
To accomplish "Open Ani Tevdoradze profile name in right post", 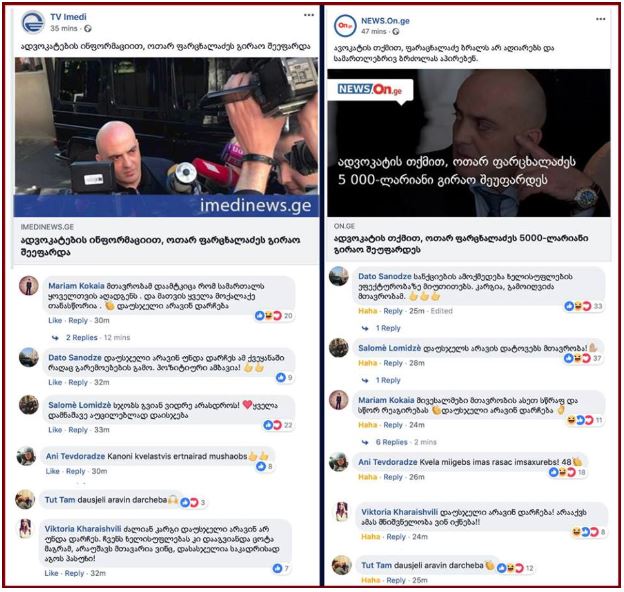I will pos(388,462).
